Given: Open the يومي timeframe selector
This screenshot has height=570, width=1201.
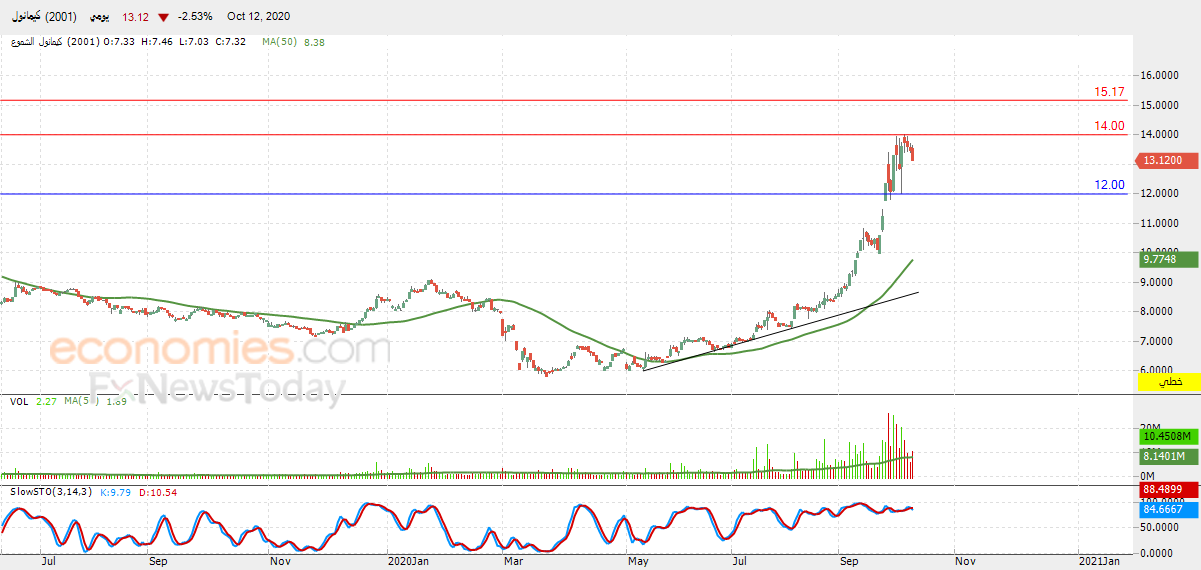Looking at the screenshot, I should point(99,17).
